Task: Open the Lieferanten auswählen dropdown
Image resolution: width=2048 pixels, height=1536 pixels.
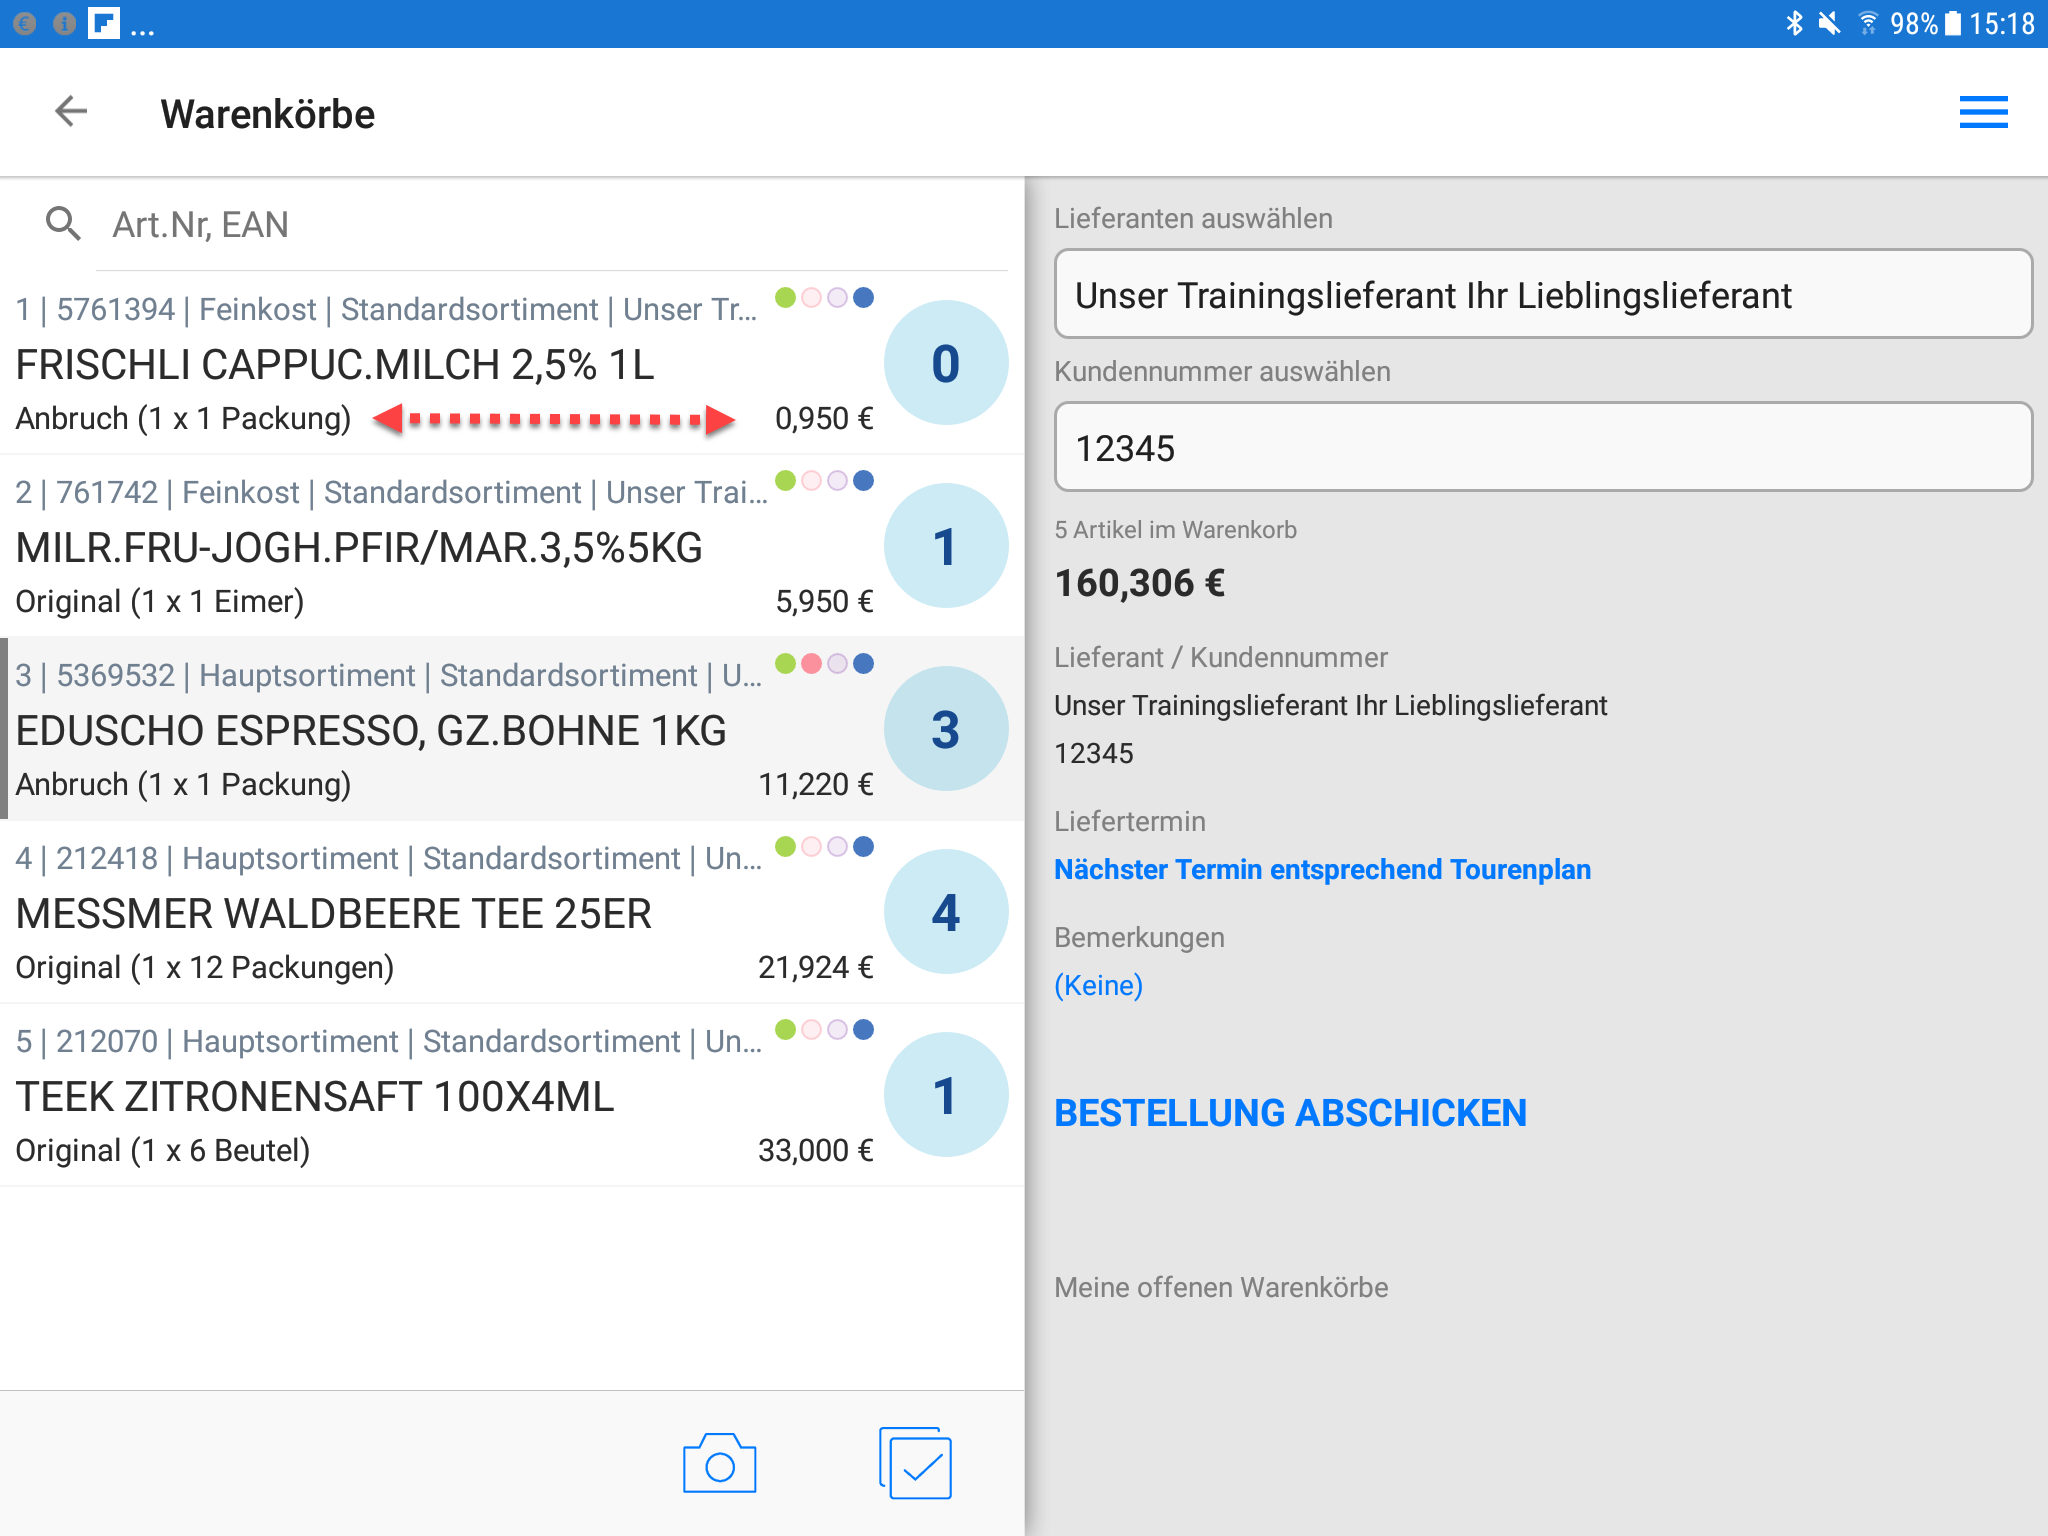Action: [1542, 295]
